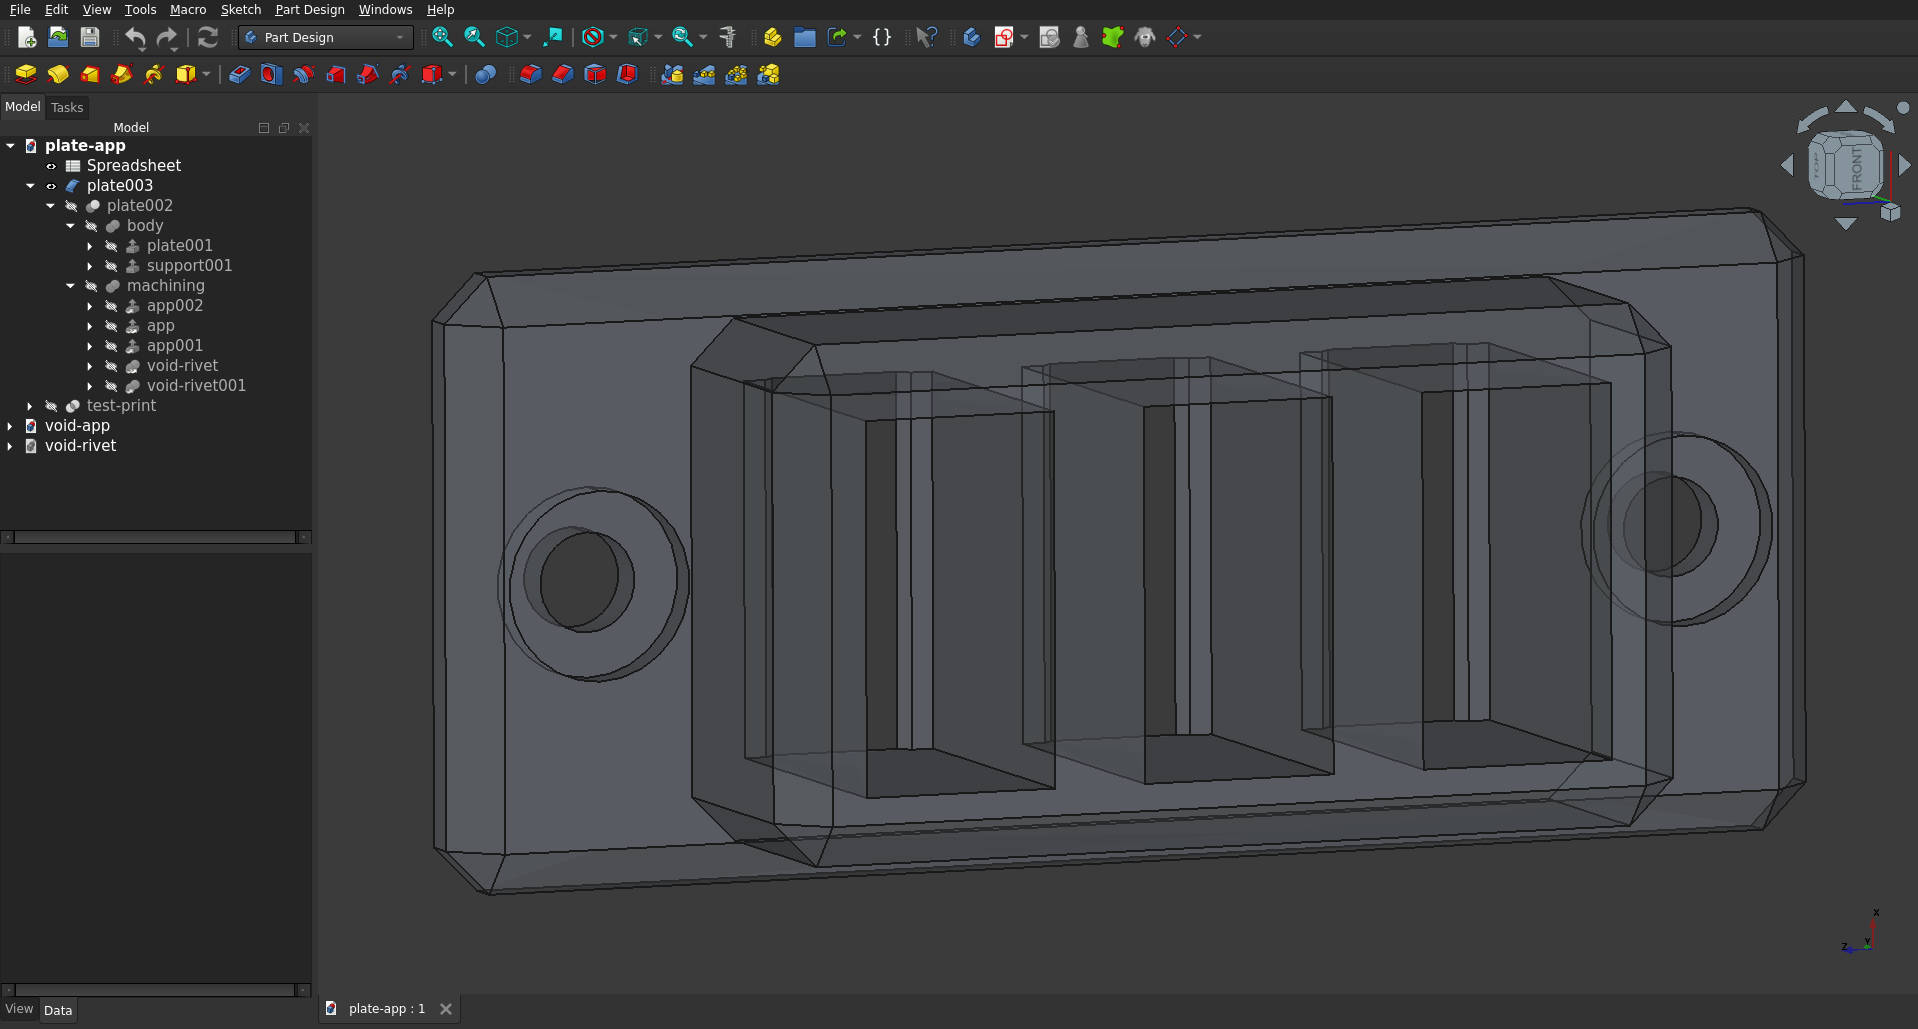Screen dimensions: 1918x1029
Task: Switch to the Tasks tab
Action: coord(67,108)
